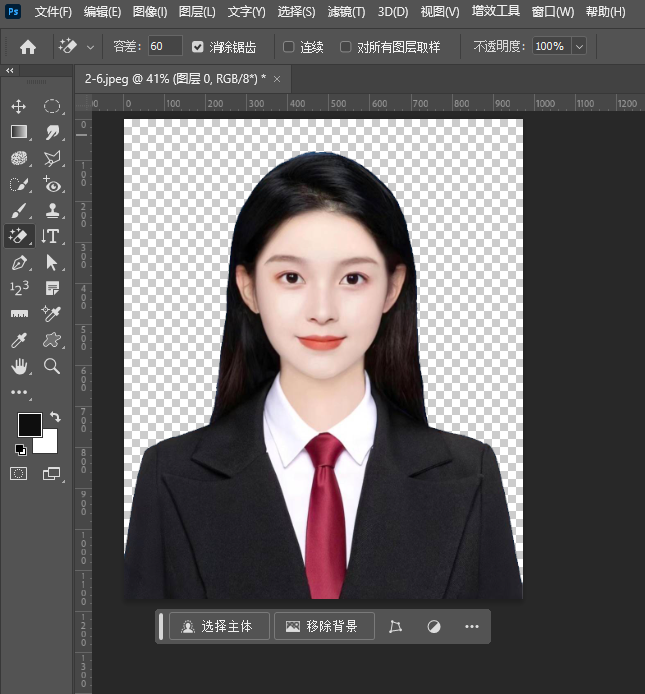Select the Path Selection arrow tool
This screenshot has width=645, height=694.
pos(52,263)
